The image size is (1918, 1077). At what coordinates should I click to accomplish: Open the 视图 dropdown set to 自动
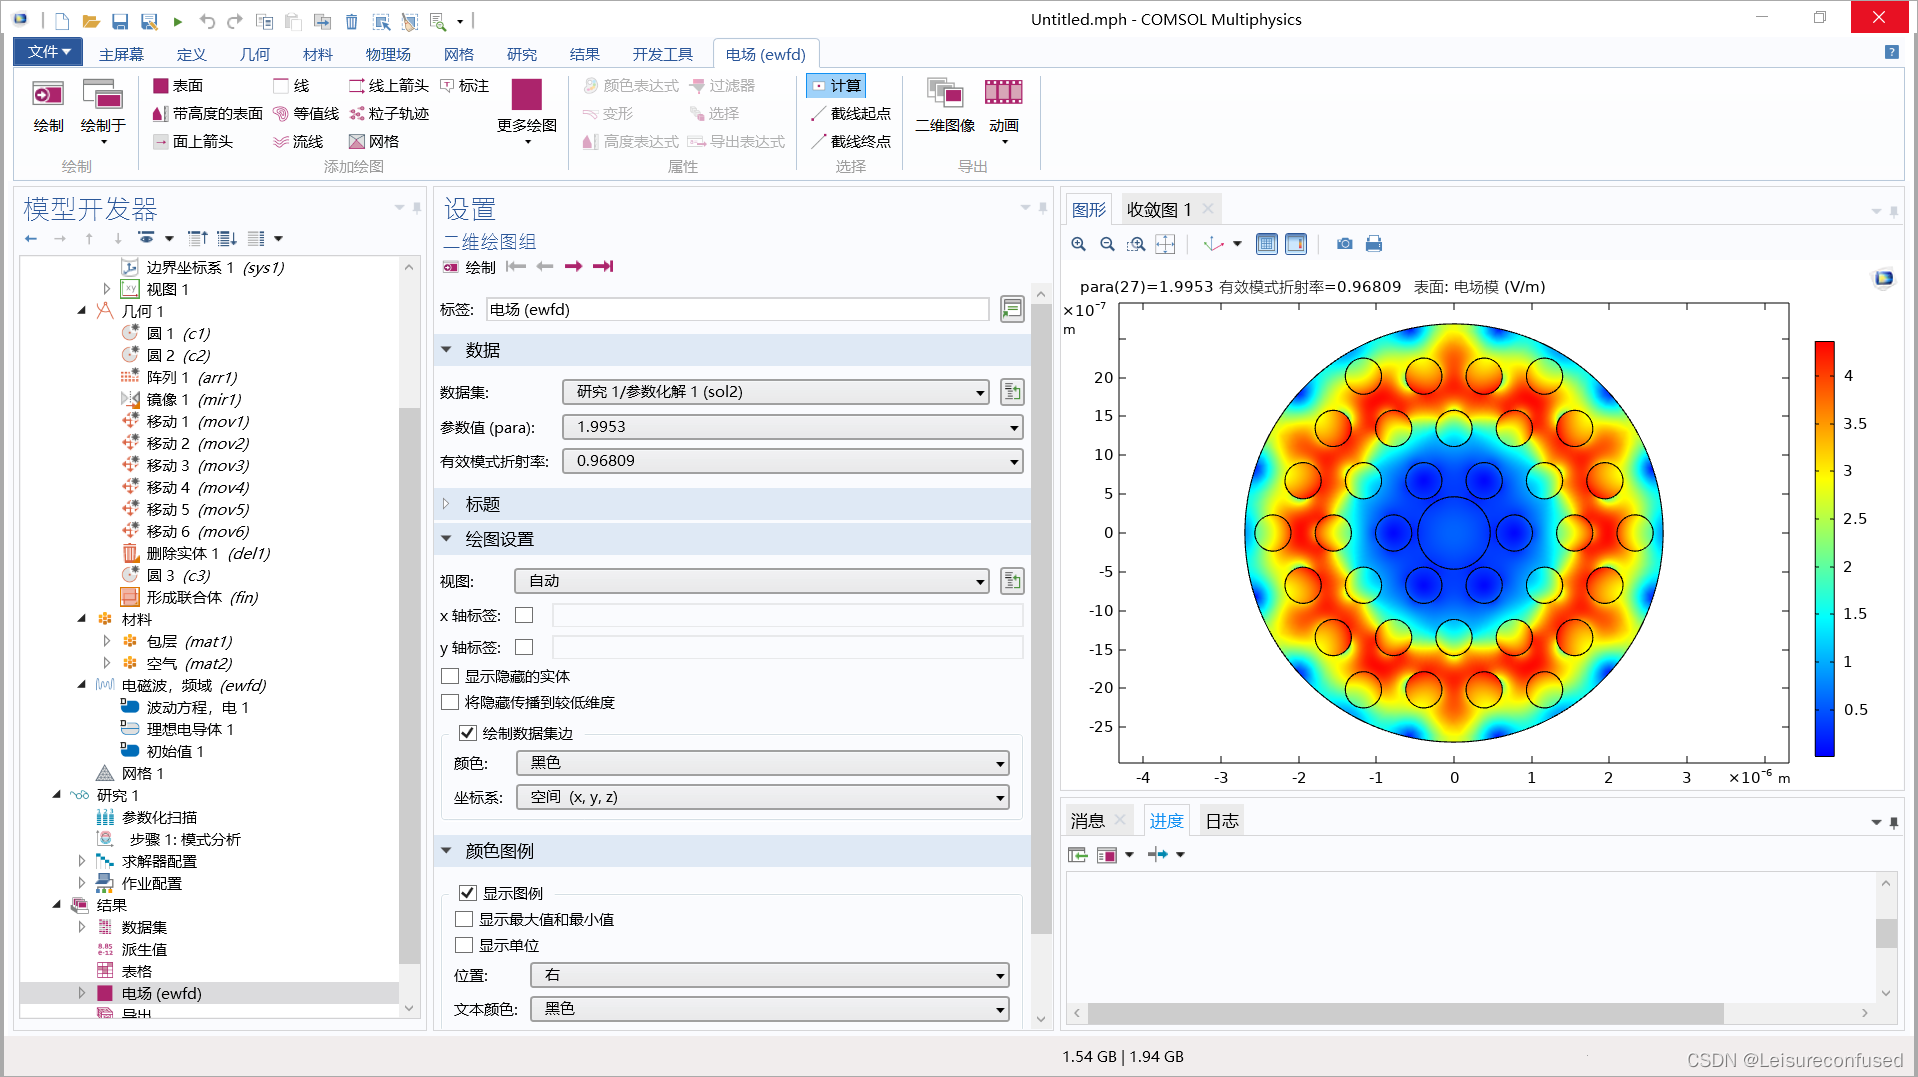click(x=752, y=581)
